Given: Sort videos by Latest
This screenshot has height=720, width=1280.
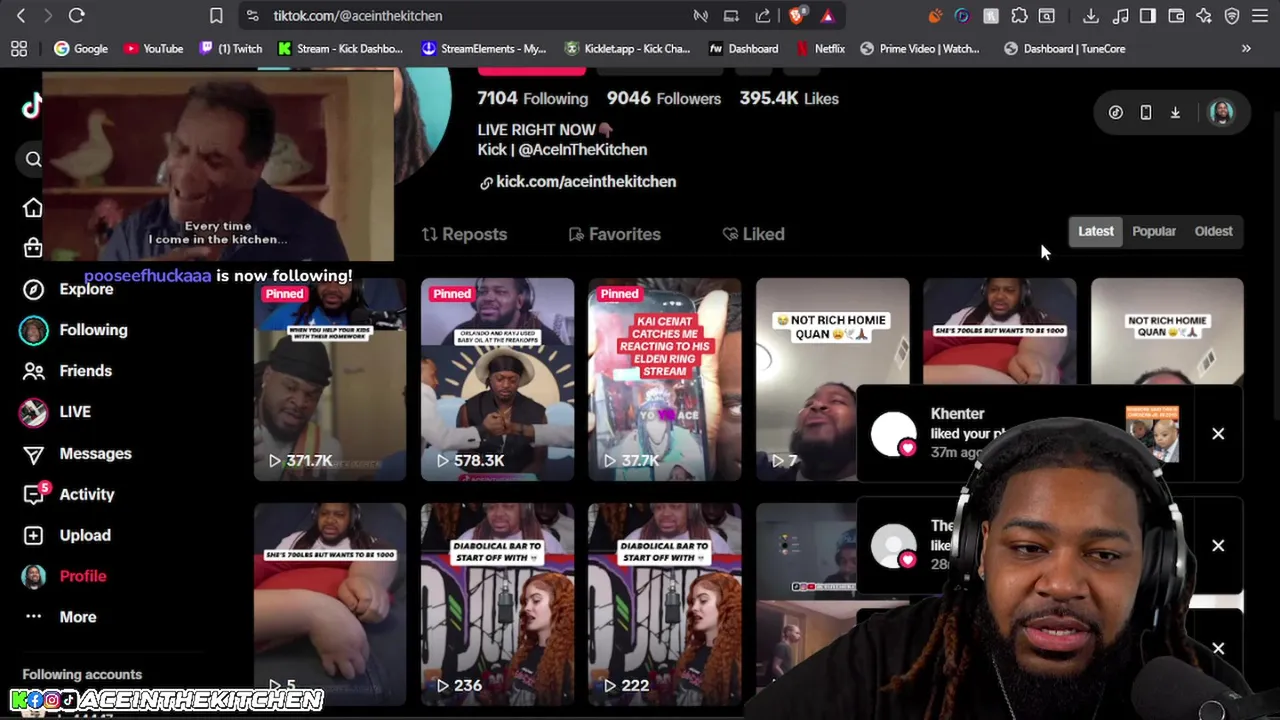Looking at the screenshot, I should pyautogui.click(x=1095, y=231).
